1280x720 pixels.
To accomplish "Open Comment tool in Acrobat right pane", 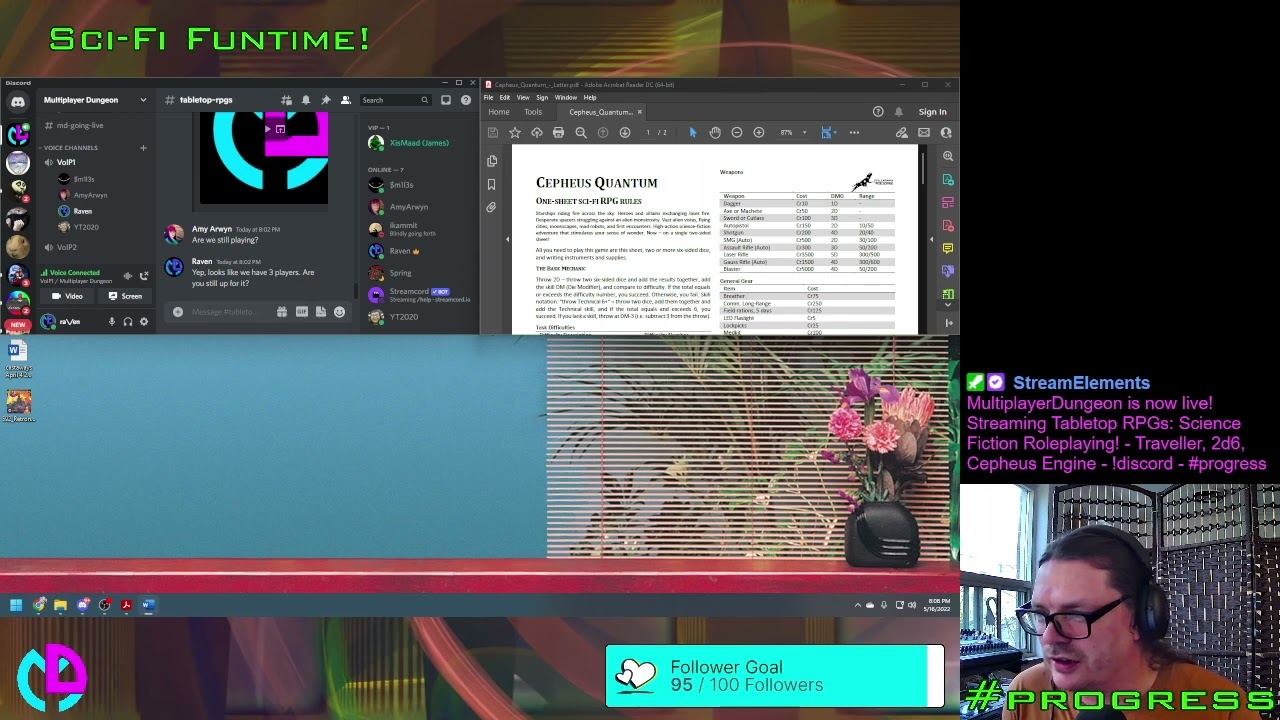I will point(948,248).
